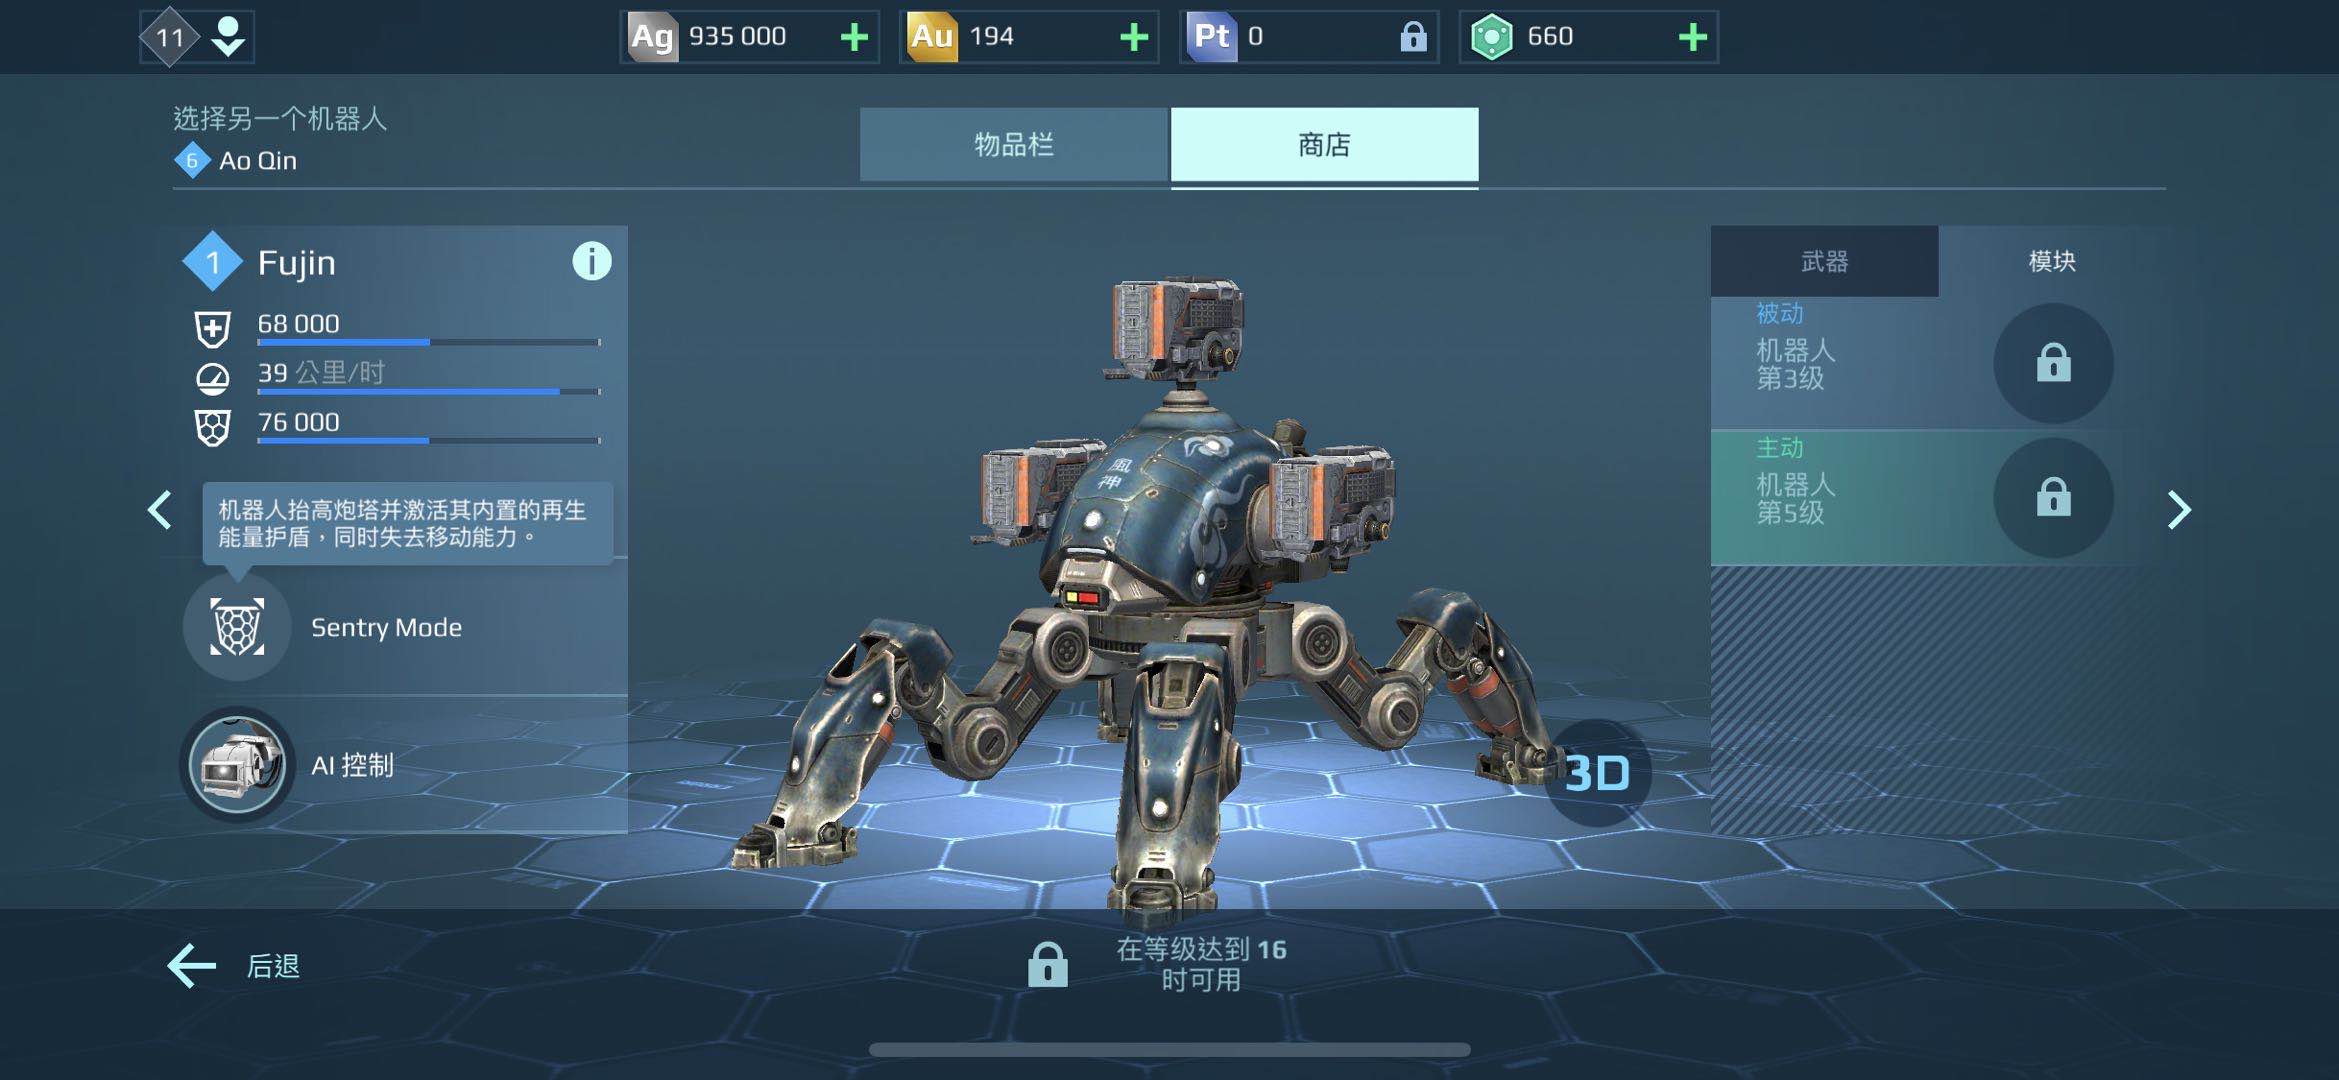Tap the passive module lock slot
The image size is (2339, 1080).
pyautogui.click(x=2053, y=363)
